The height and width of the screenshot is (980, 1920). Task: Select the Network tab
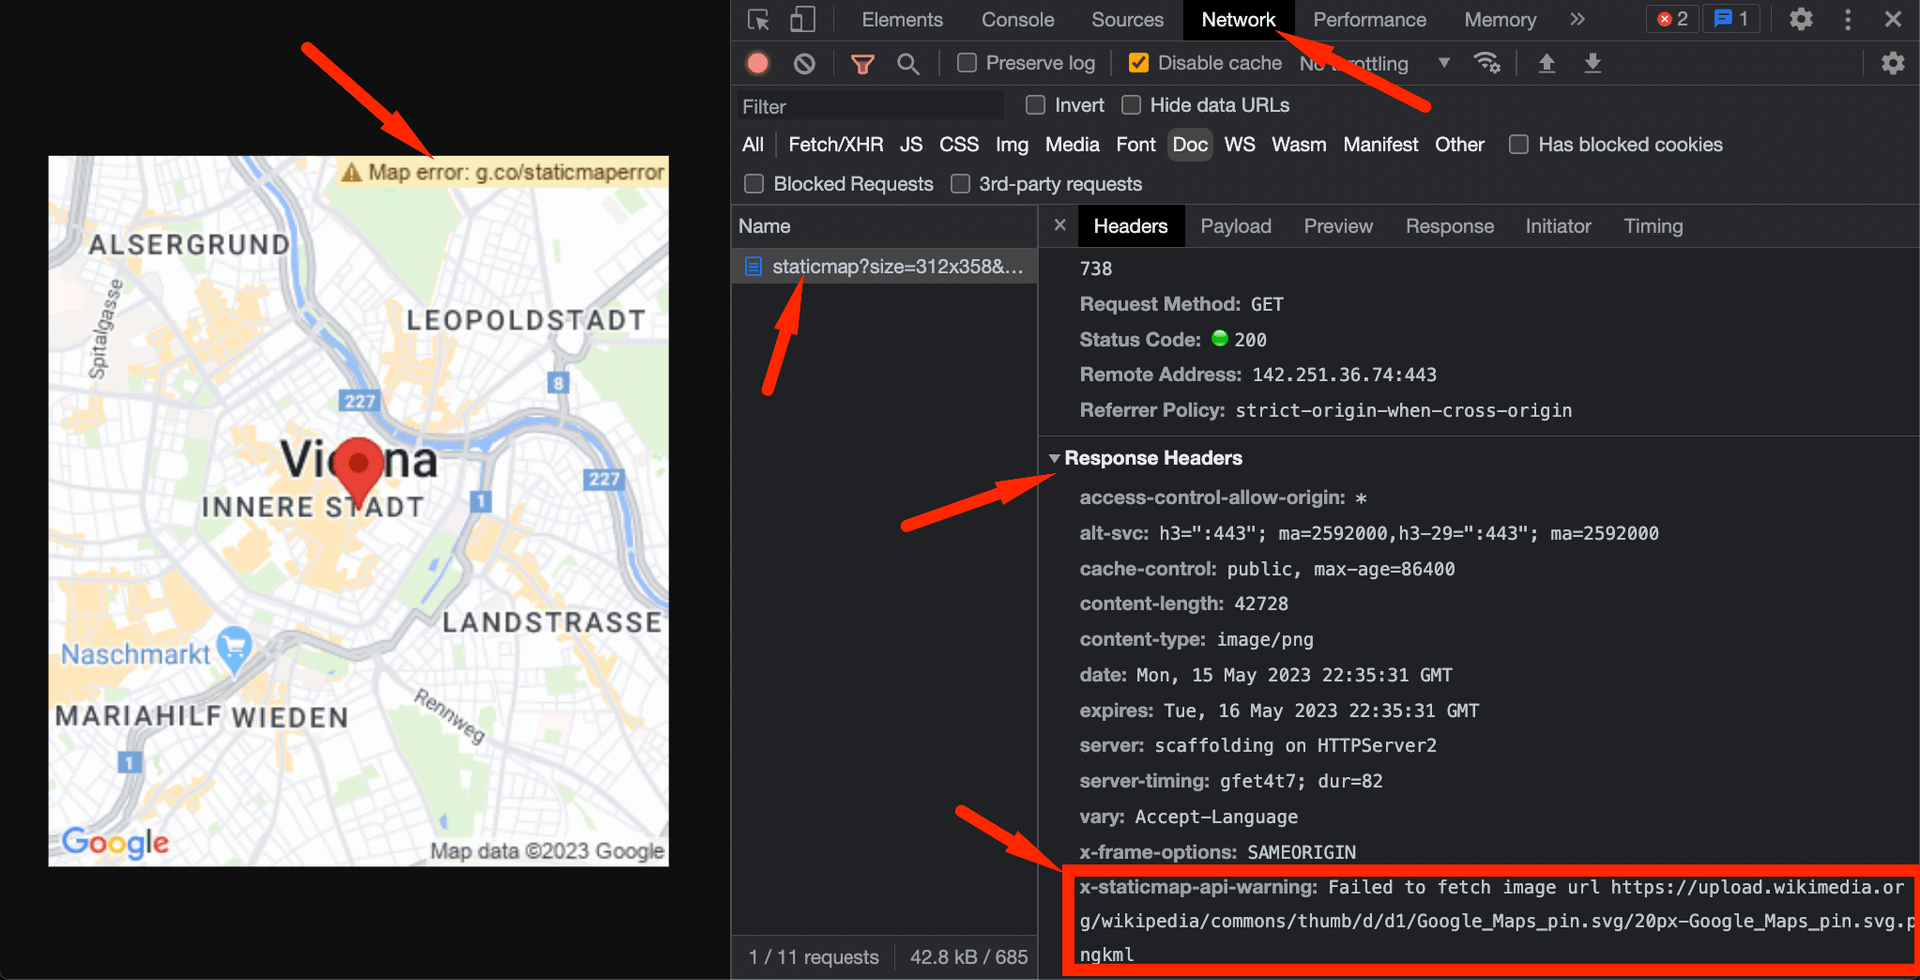click(x=1238, y=20)
